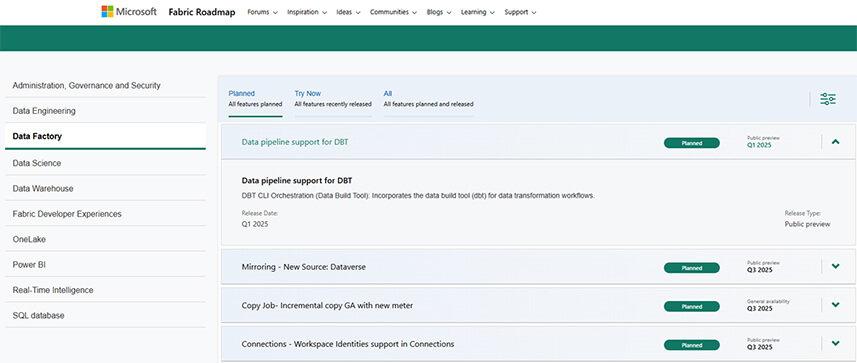Click Mirroring - New Source: Dataverse title
The image size is (857, 363).
pos(303,267)
